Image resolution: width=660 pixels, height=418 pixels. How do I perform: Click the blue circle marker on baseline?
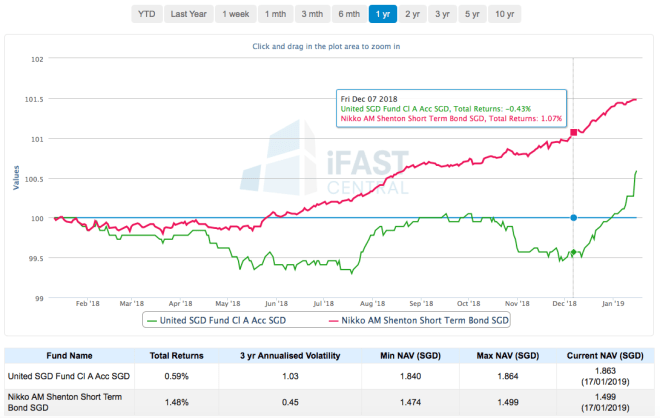click(573, 218)
